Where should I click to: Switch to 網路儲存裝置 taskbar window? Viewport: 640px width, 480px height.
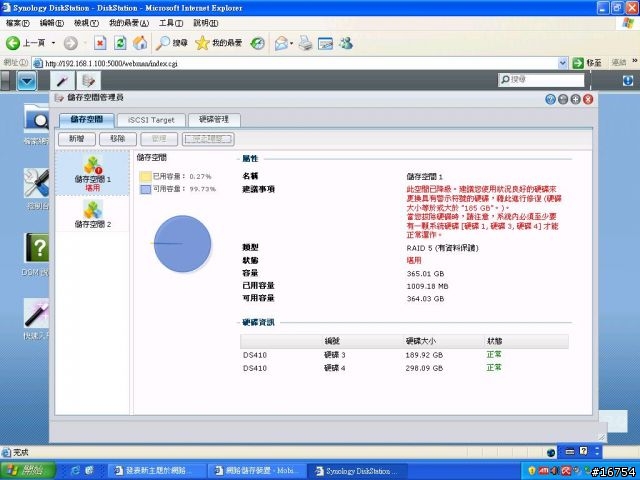(256, 471)
